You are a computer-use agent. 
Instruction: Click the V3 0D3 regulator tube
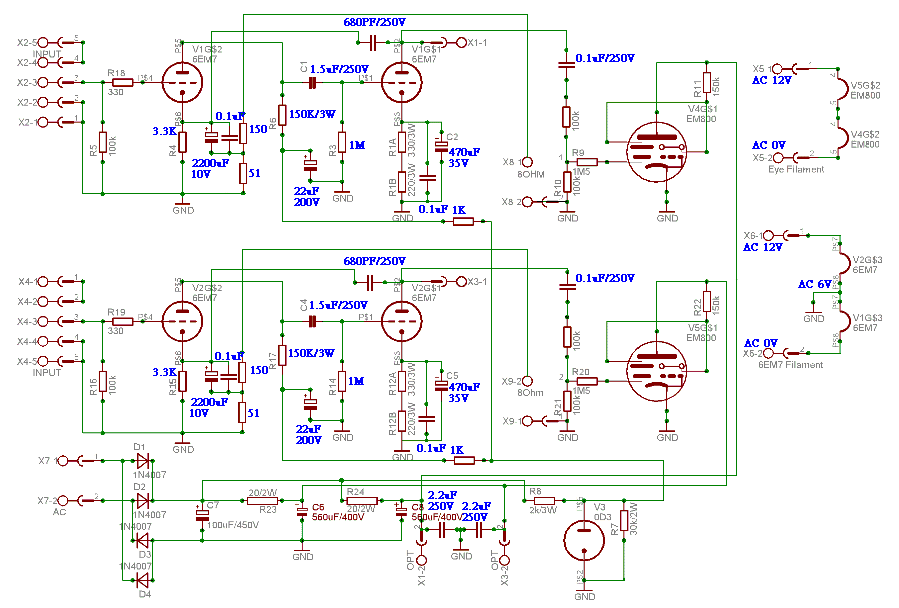pyautogui.click(x=584, y=539)
